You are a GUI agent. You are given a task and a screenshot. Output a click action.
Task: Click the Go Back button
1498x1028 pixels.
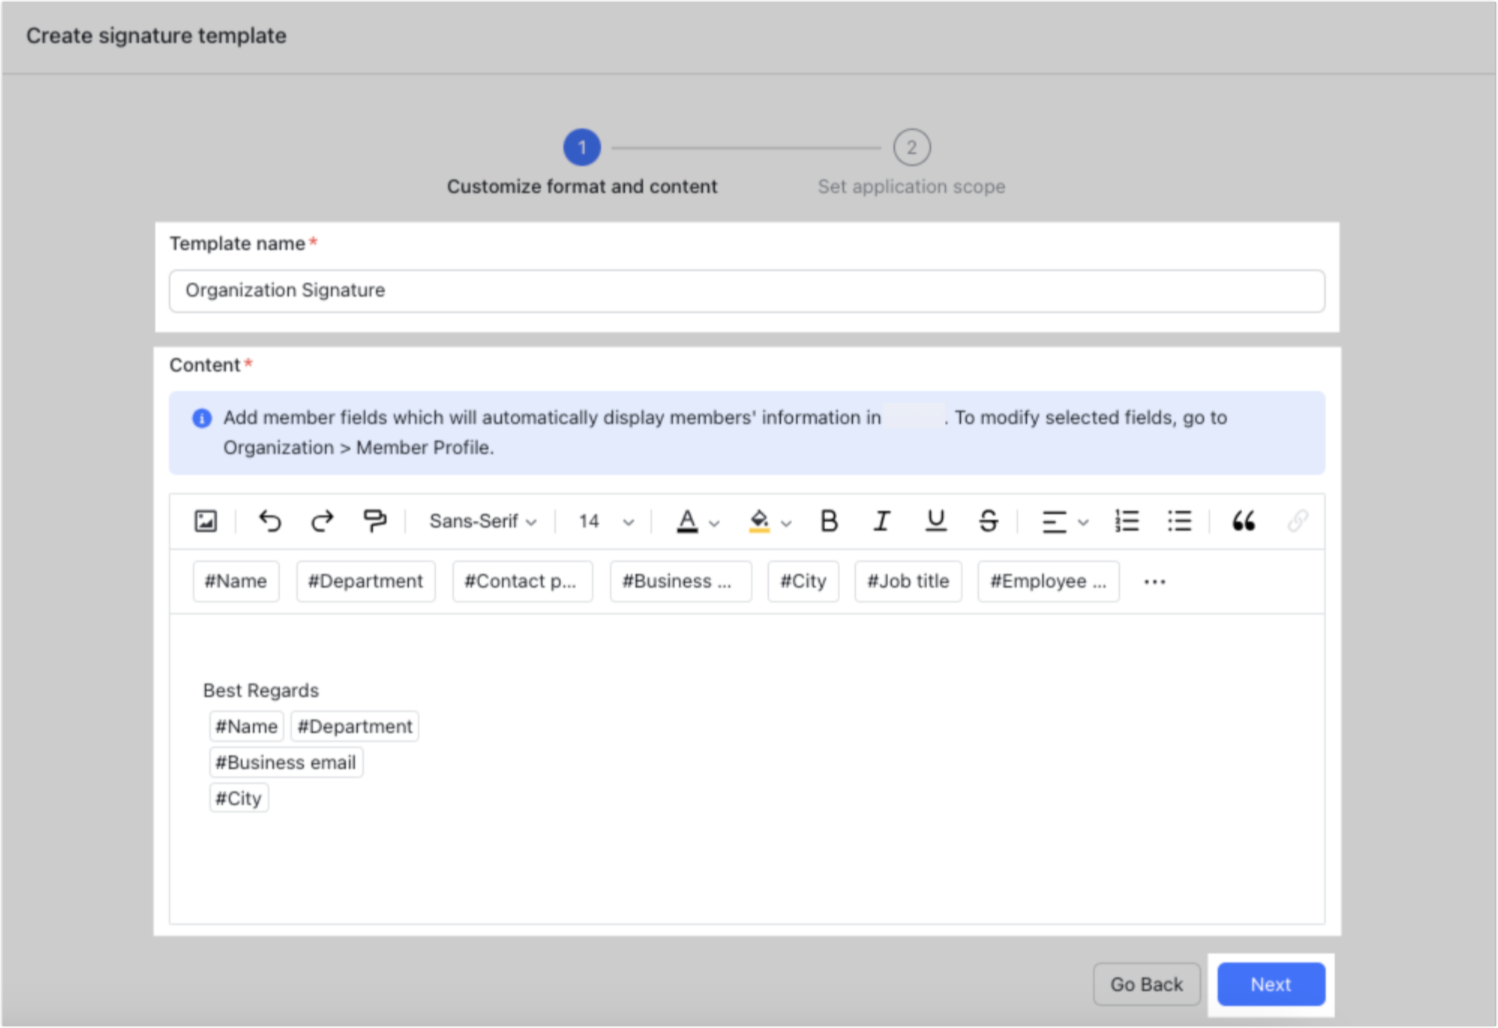1146,984
